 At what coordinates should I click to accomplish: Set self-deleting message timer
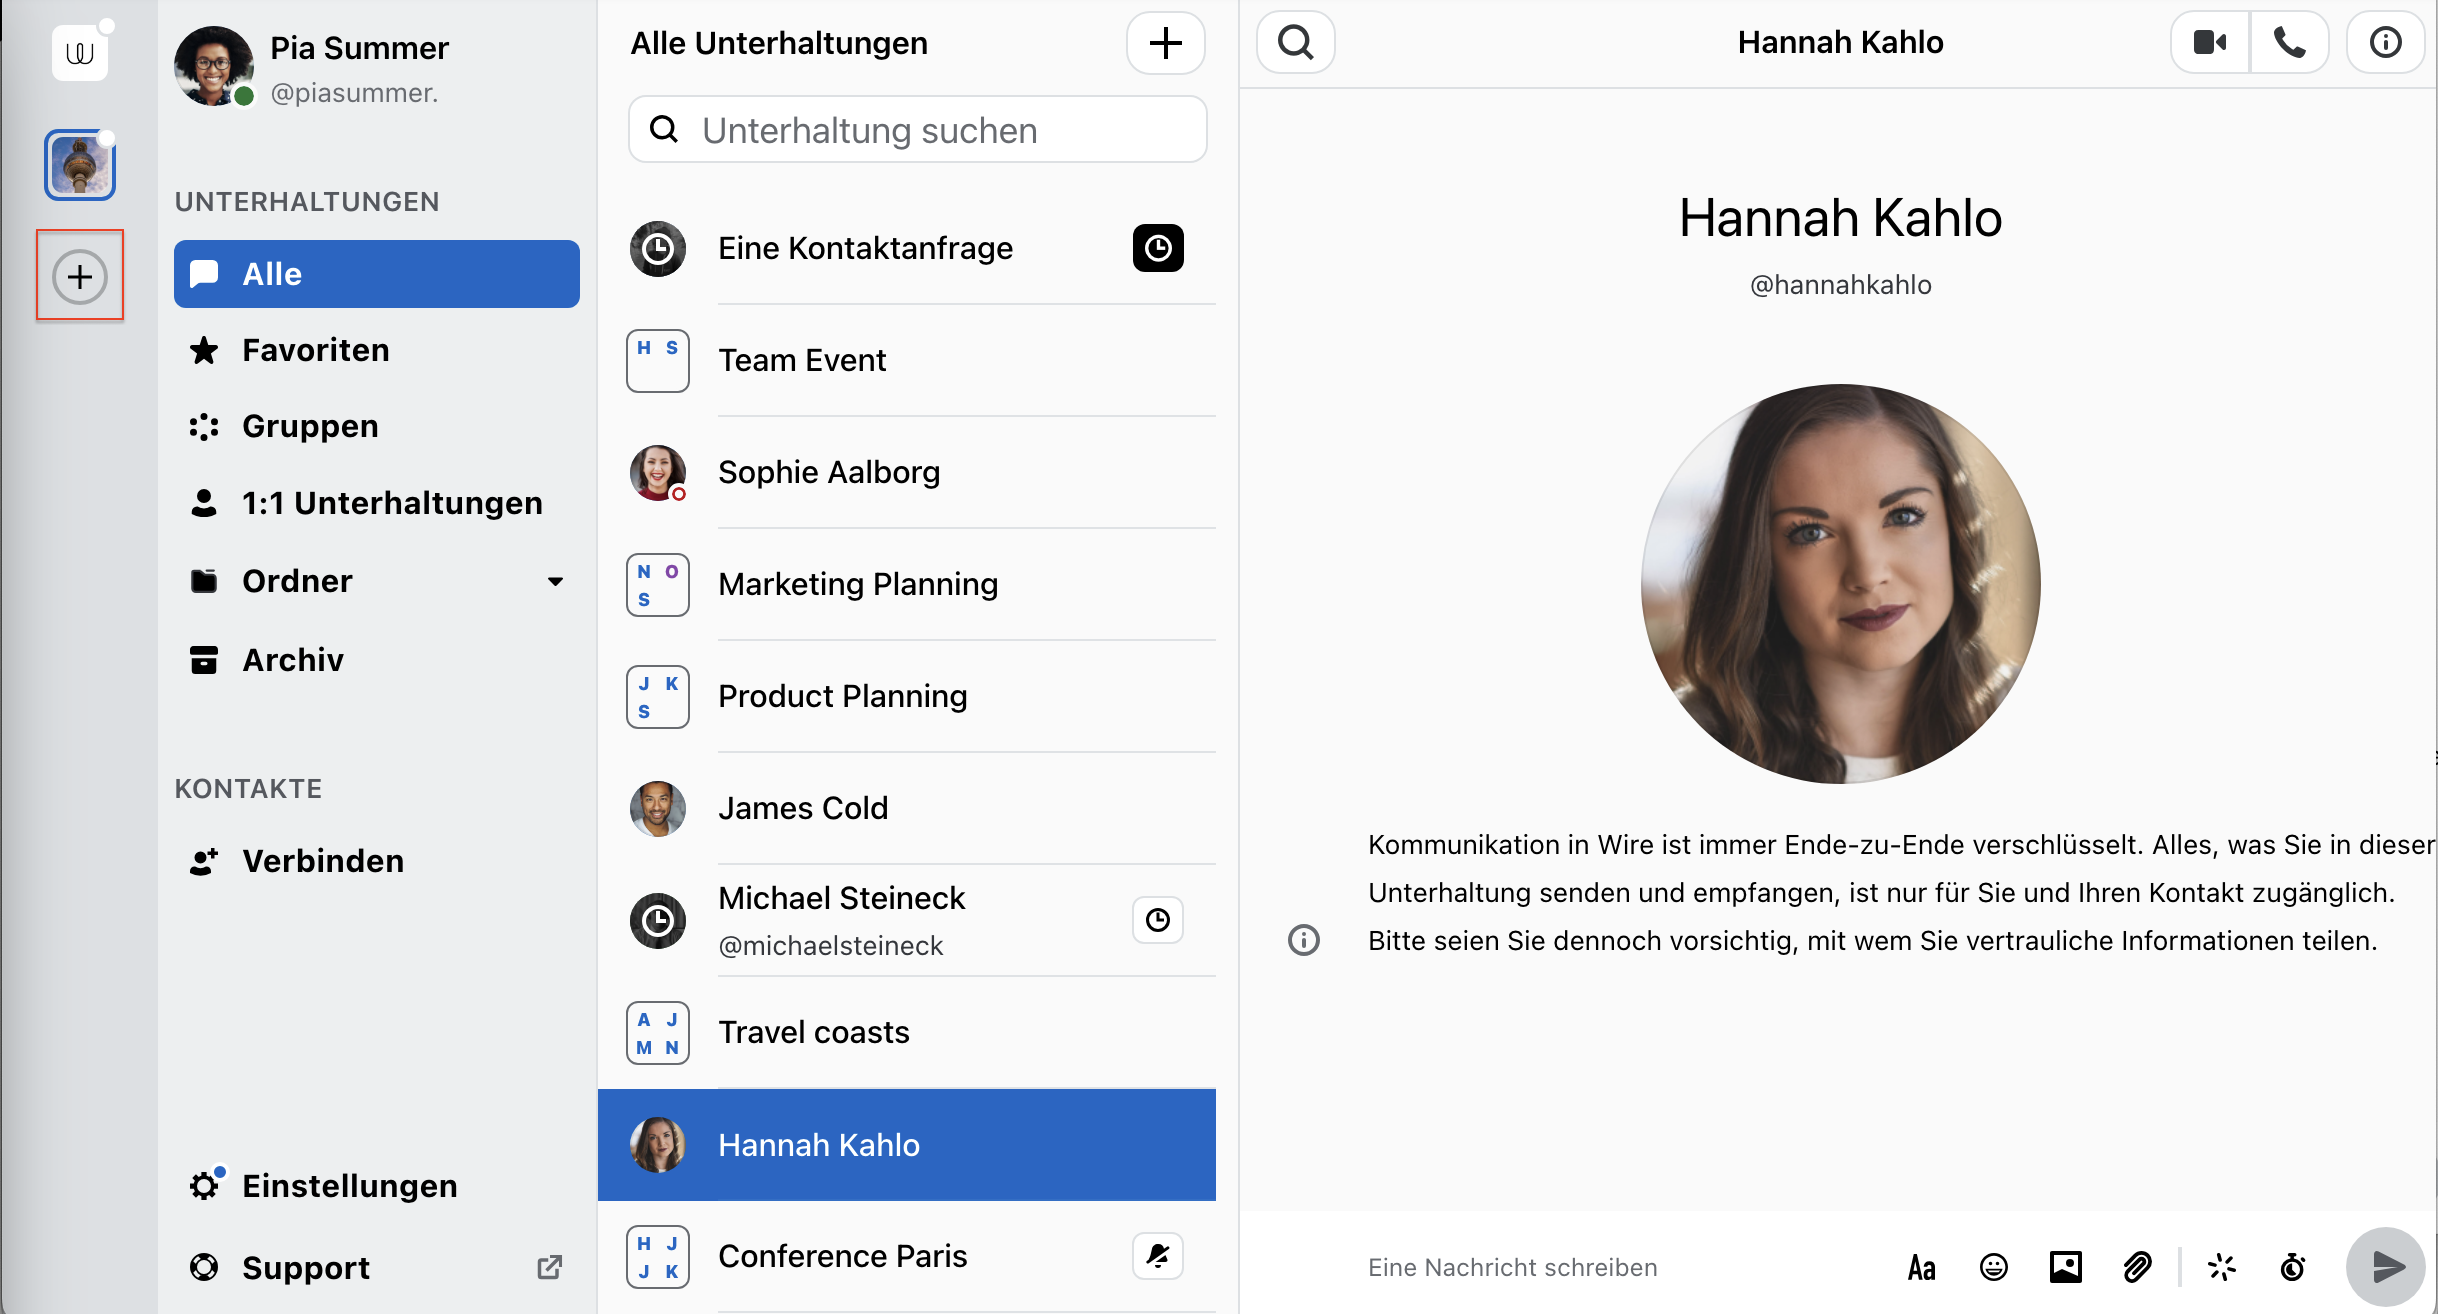point(2293,1268)
